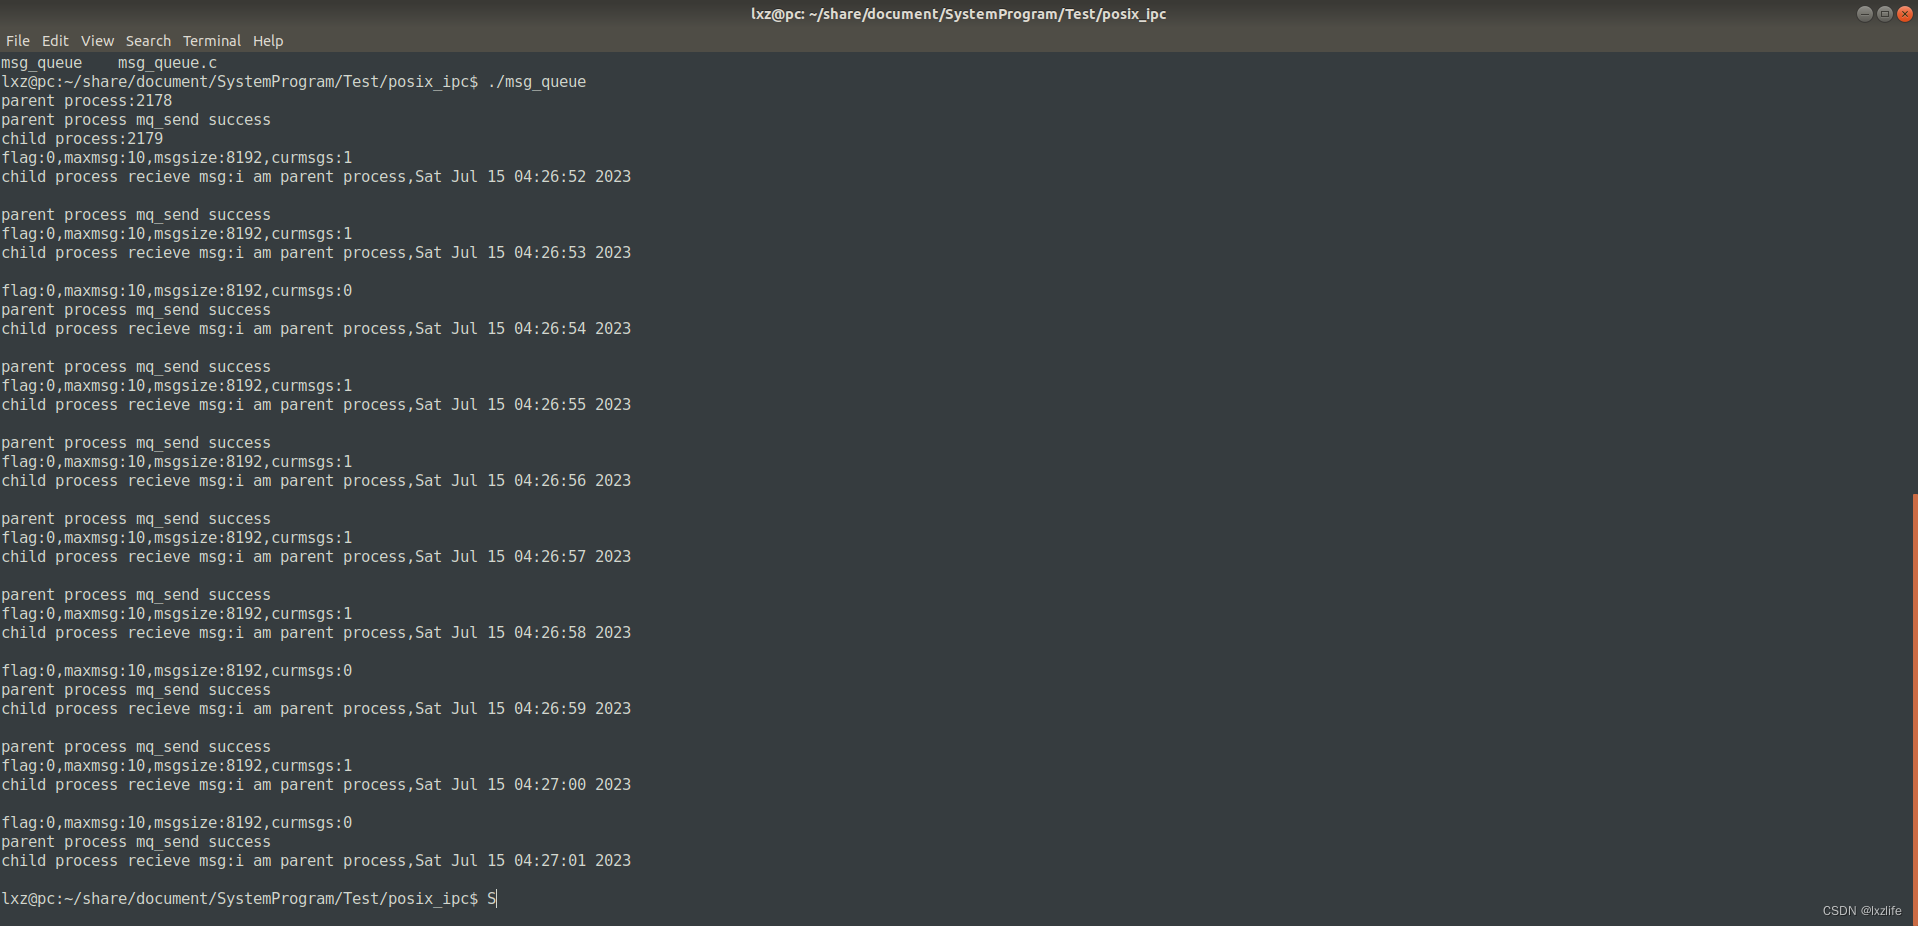Image resolution: width=1918 pixels, height=926 pixels.
Task: Click the message line timestamped 04:26:55
Action: 316,405
